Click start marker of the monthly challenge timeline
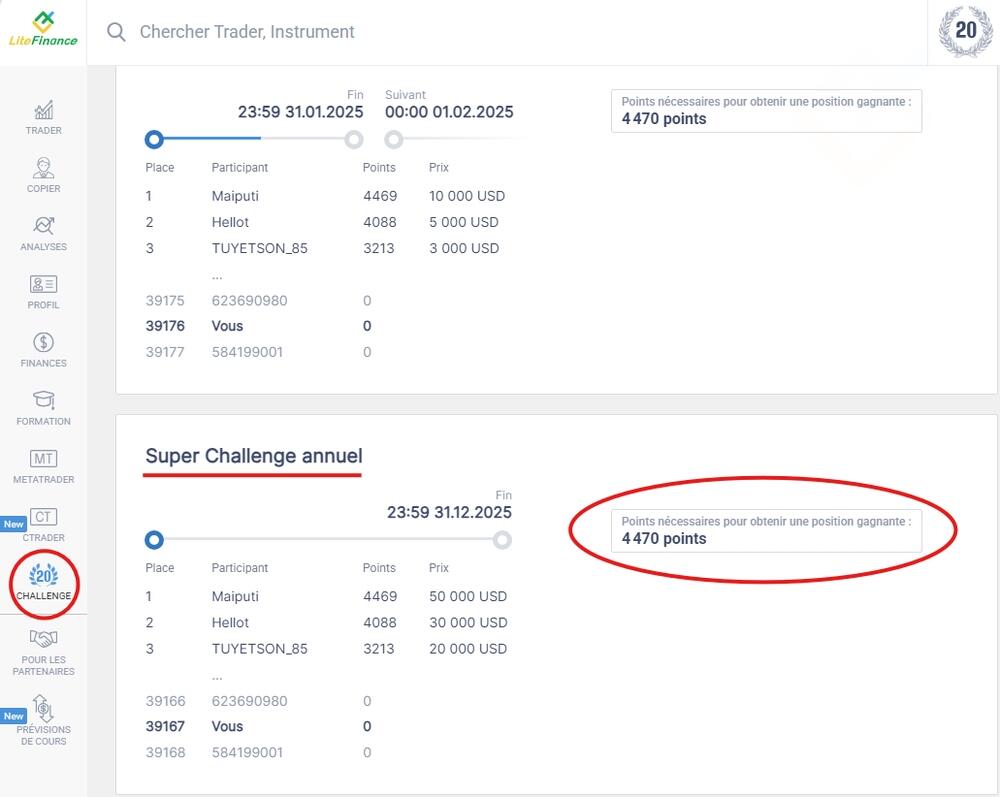This screenshot has height=797, width=1000. [x=154, y=139]
